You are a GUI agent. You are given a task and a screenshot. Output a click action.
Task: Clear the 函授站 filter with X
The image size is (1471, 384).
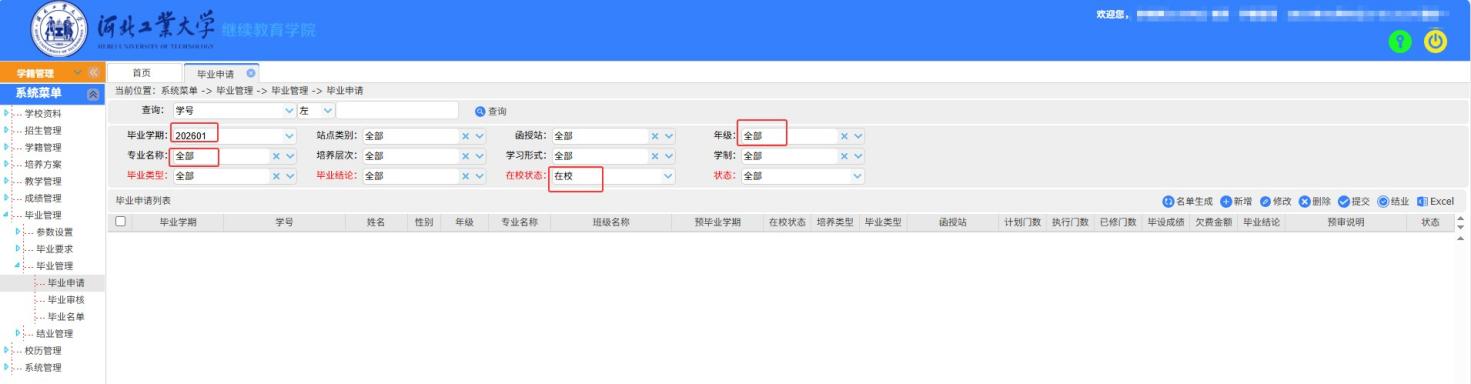click(655, 136)
